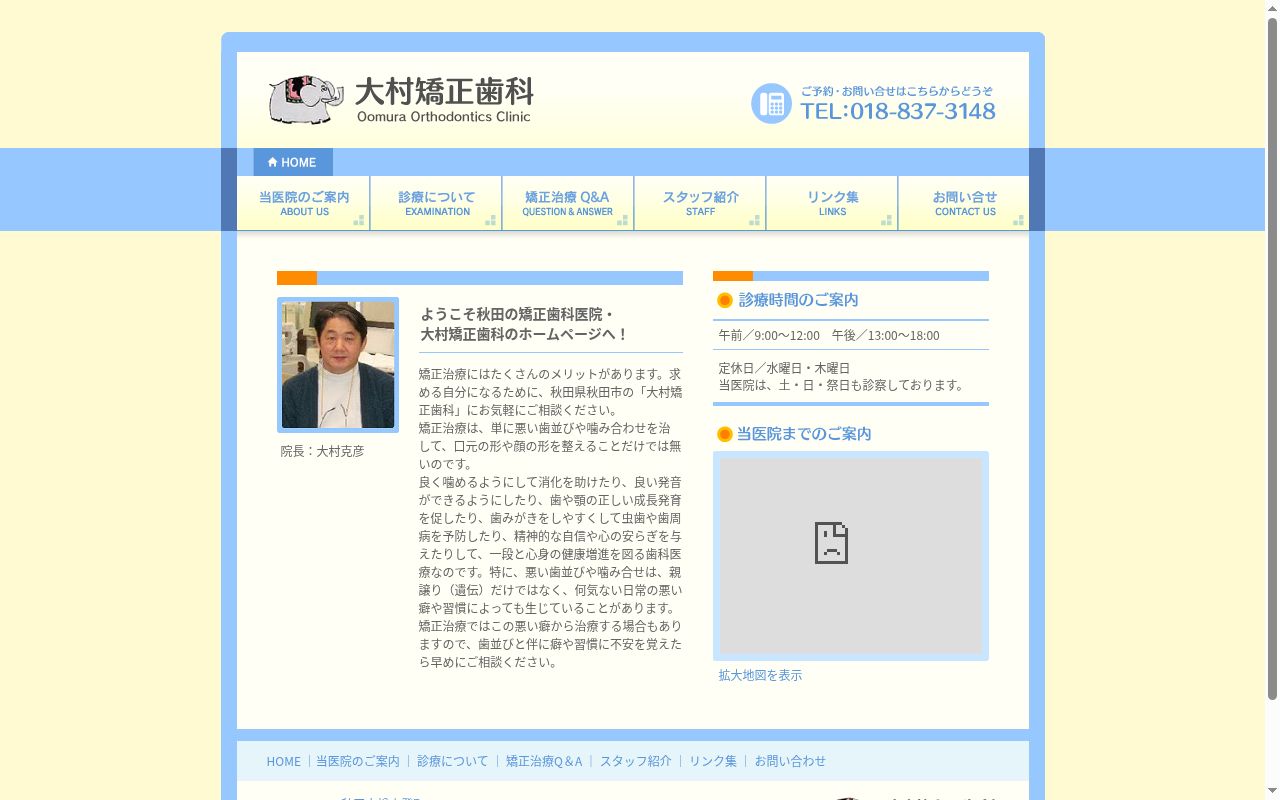Open the HOME tab
The image size is (1280, 800).
[x=293, y=162]
